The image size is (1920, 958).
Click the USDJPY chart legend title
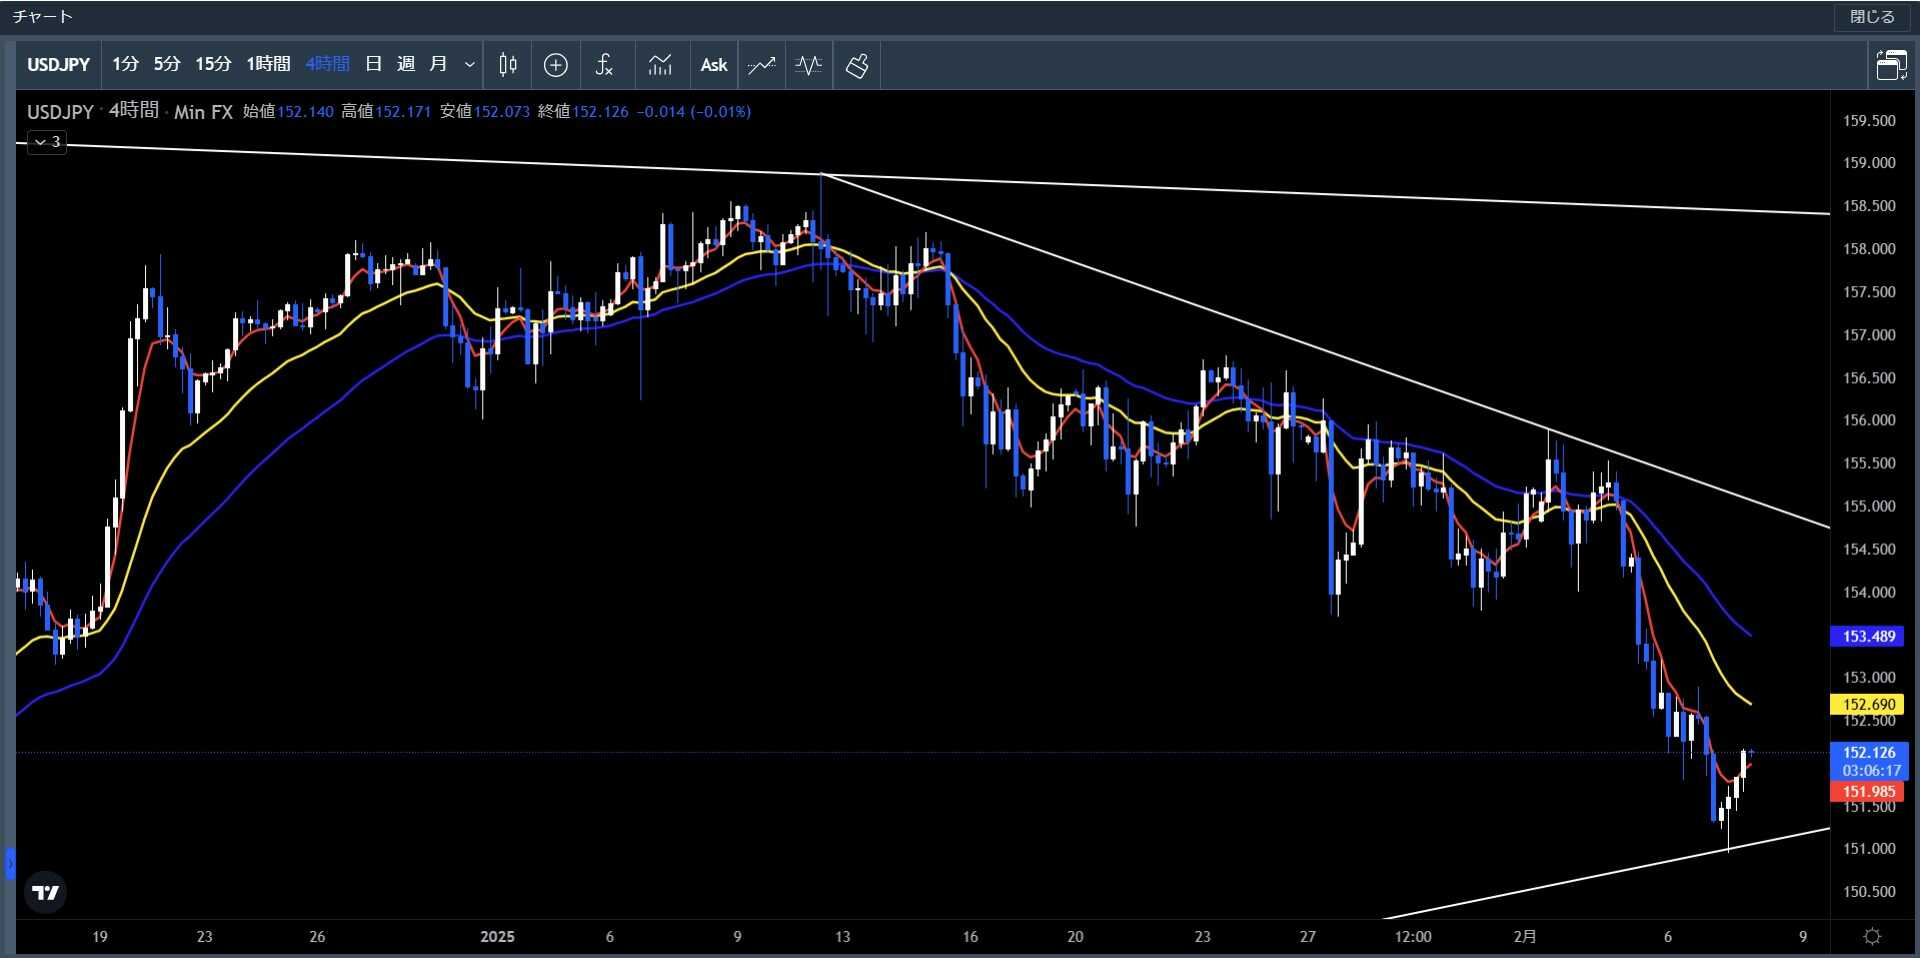coord(60,112)
